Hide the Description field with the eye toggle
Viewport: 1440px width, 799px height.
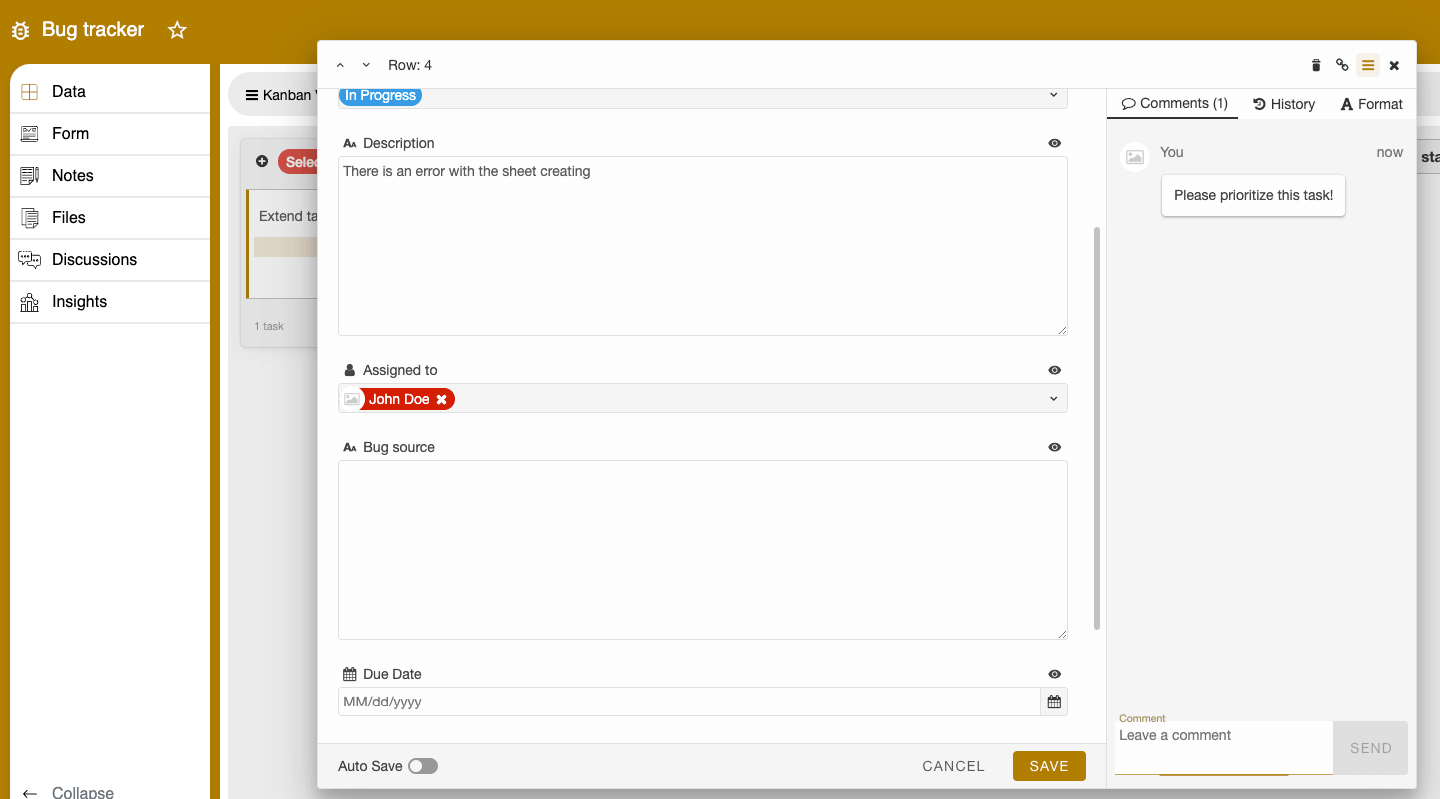pyautogui.click(x=1054, y=143)
